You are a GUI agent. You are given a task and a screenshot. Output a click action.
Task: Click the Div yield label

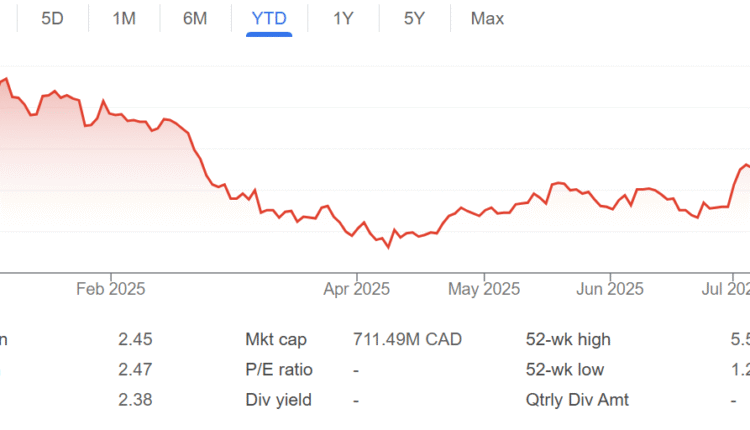[x=278, y=400]
